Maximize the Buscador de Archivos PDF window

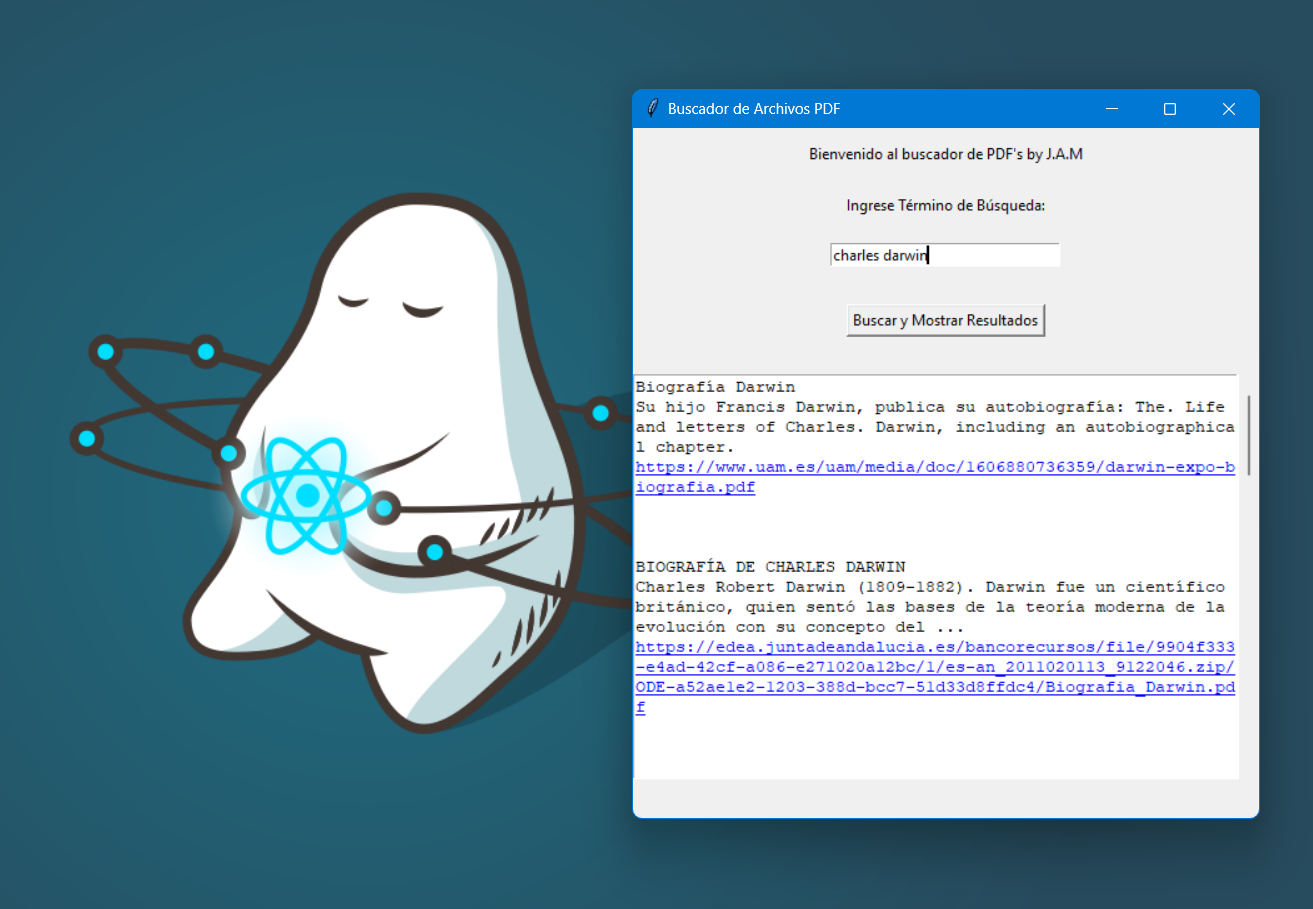coord(1170,109)
